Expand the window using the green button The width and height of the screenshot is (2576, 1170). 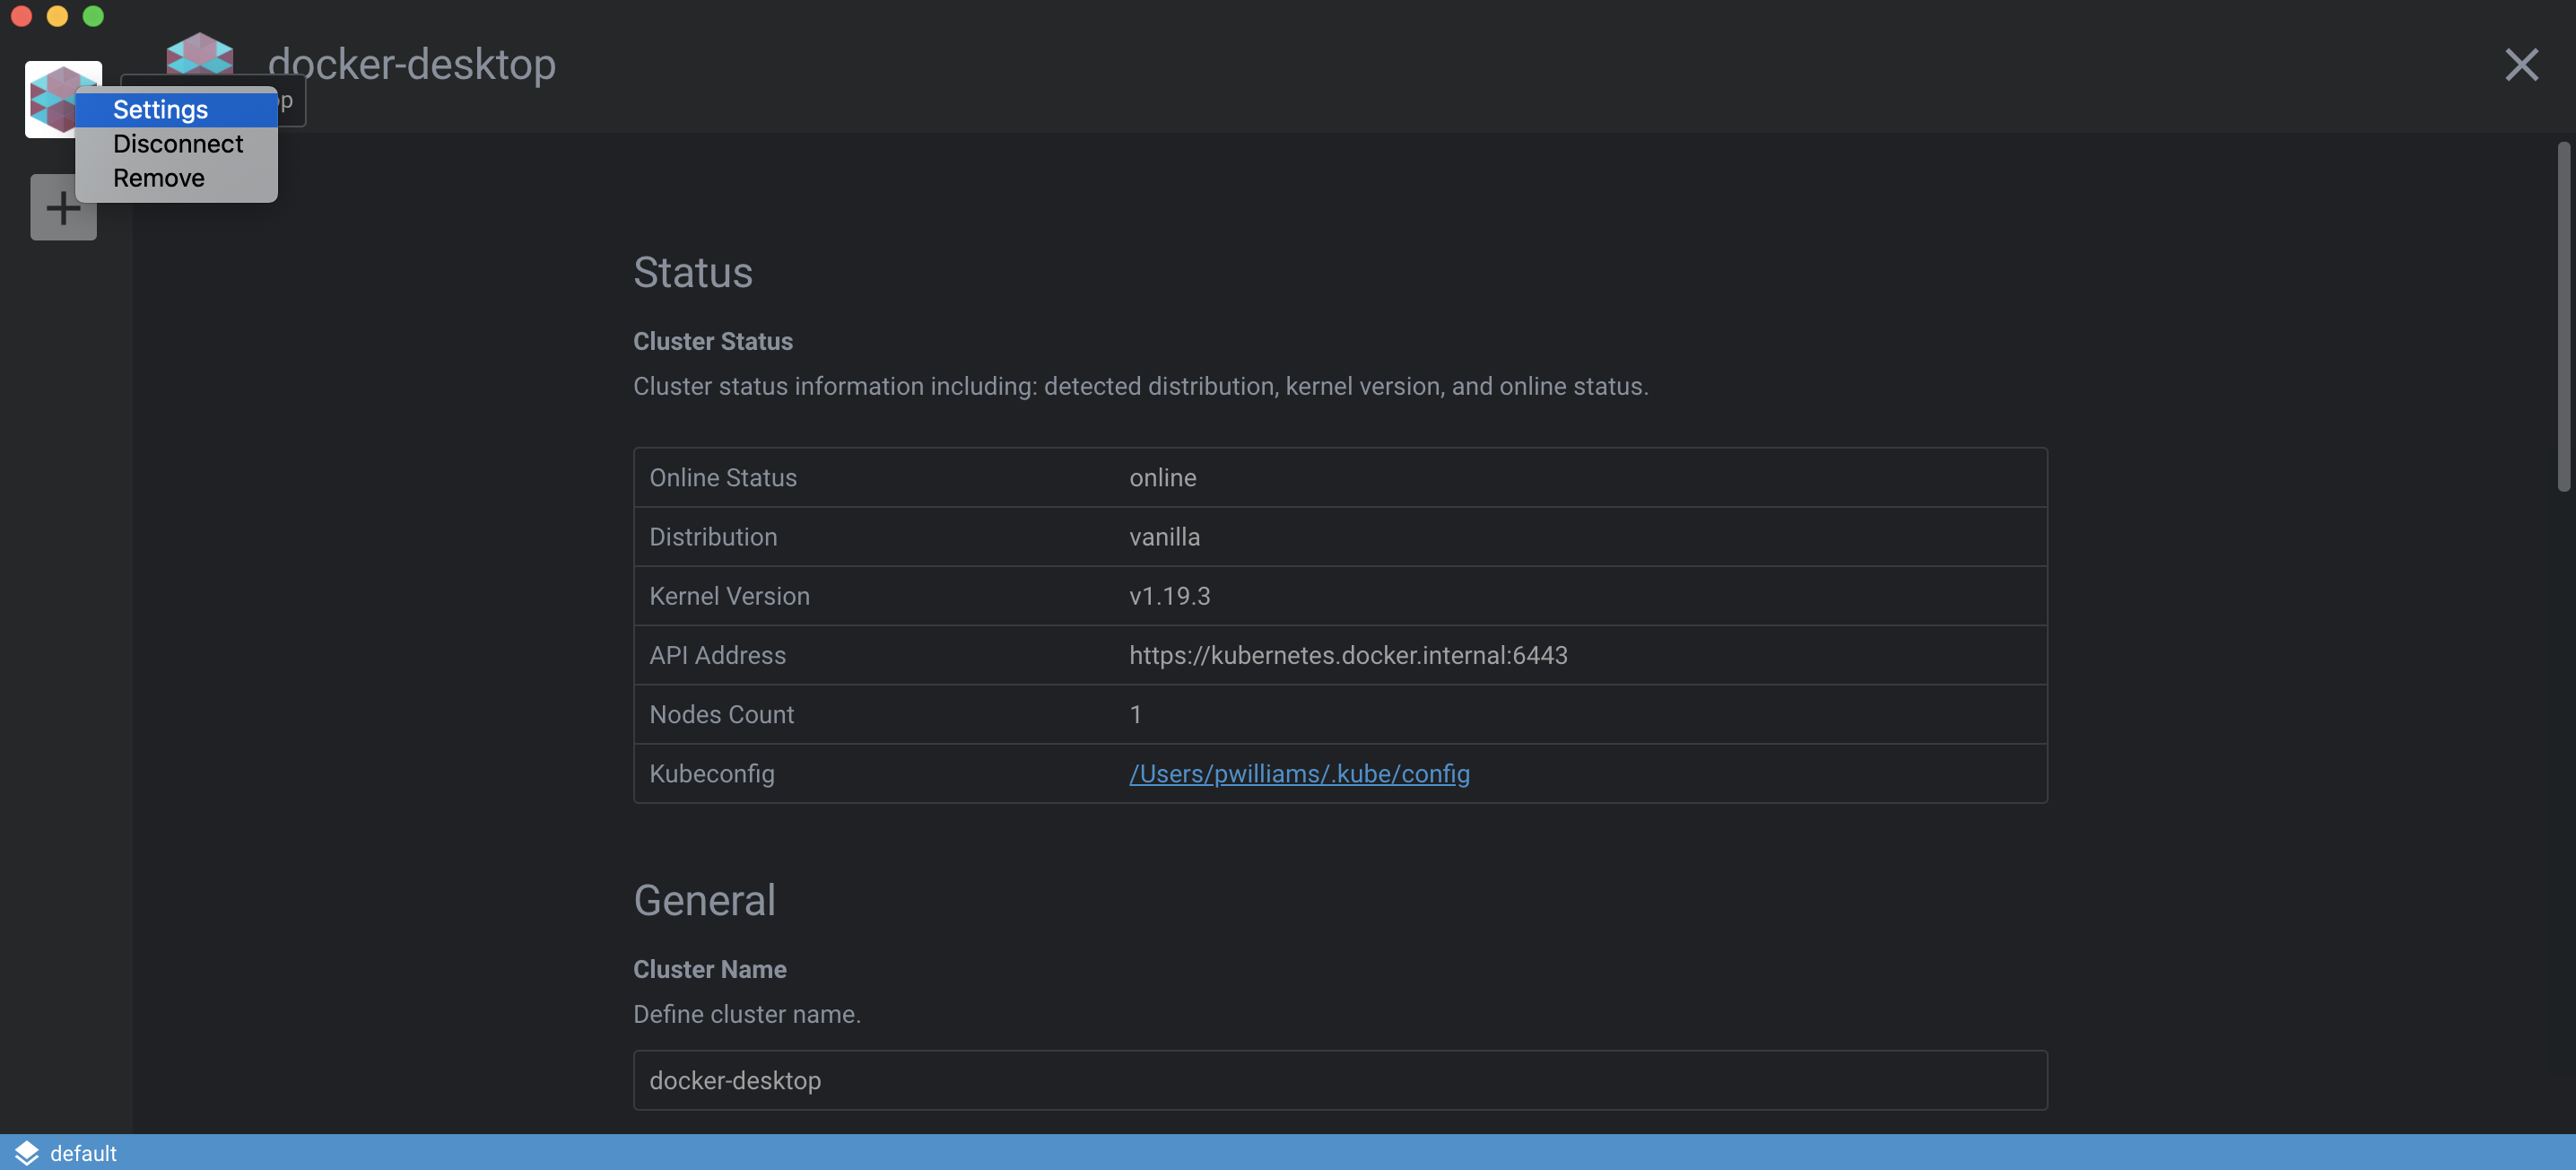pos(93,16)
